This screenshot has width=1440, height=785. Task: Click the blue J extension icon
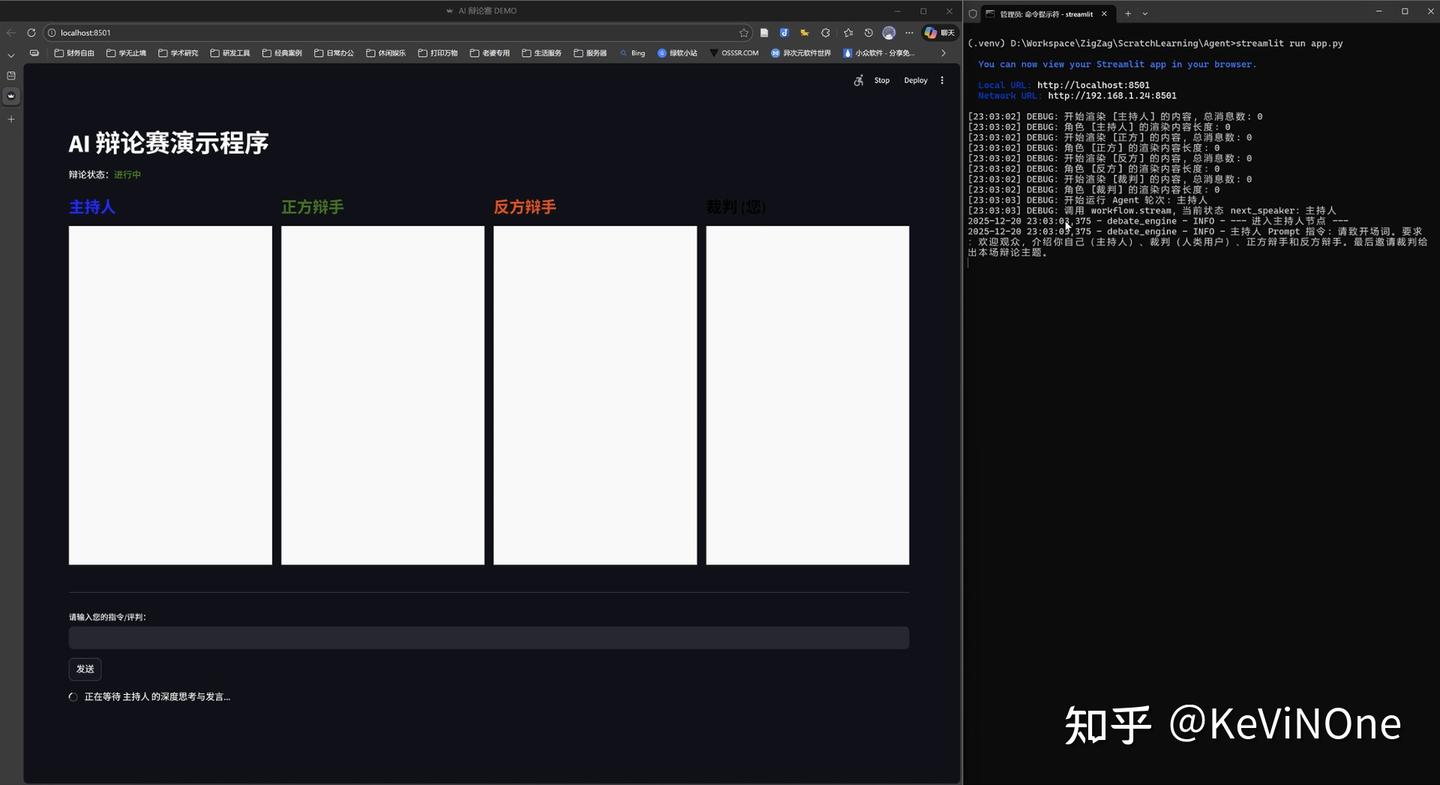(x=784, y=32)
